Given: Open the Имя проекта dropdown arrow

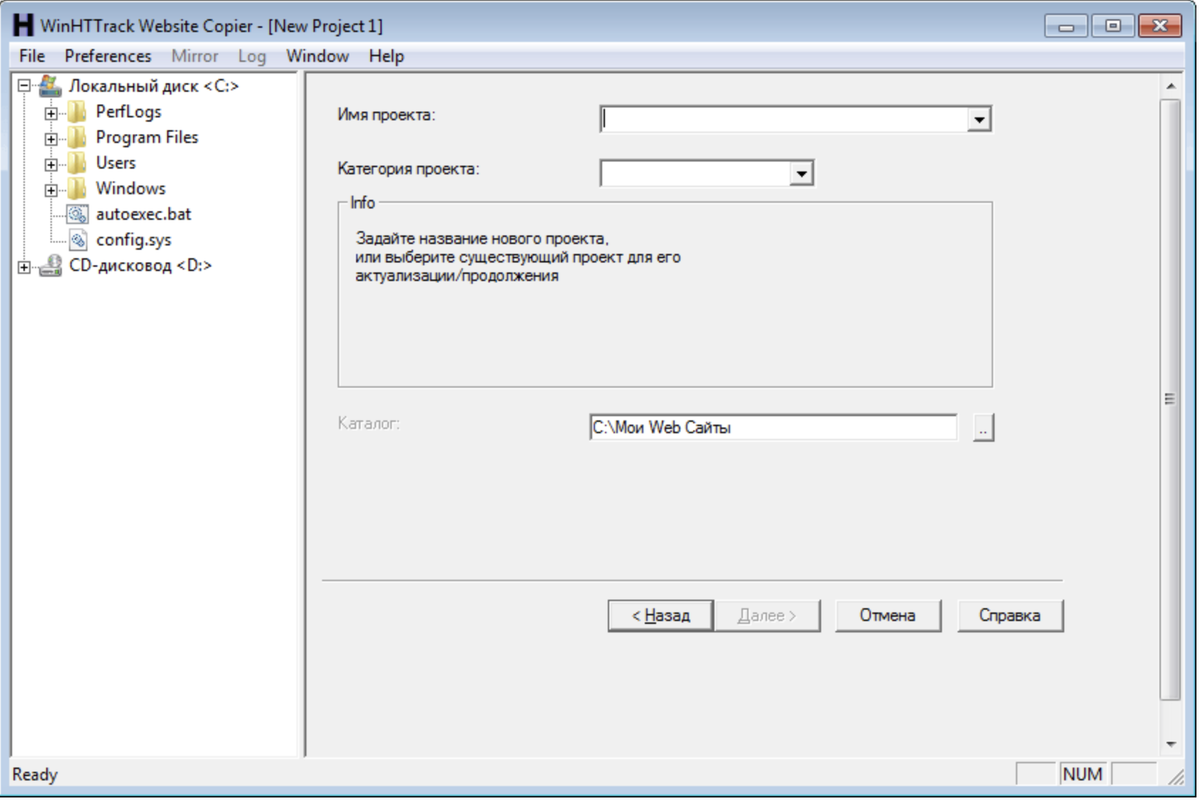Looking at the screenshot, I should coord(979,120).
